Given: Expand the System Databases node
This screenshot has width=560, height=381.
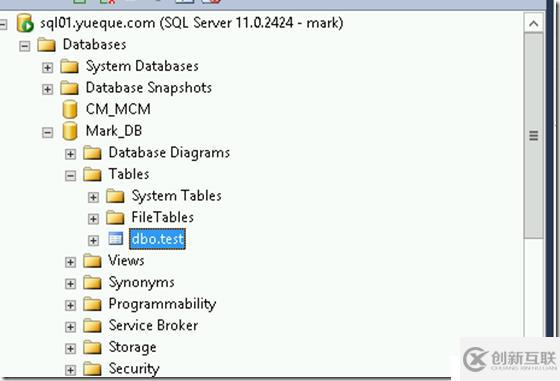Looking at the screenshot, I should tap(48, 67).
